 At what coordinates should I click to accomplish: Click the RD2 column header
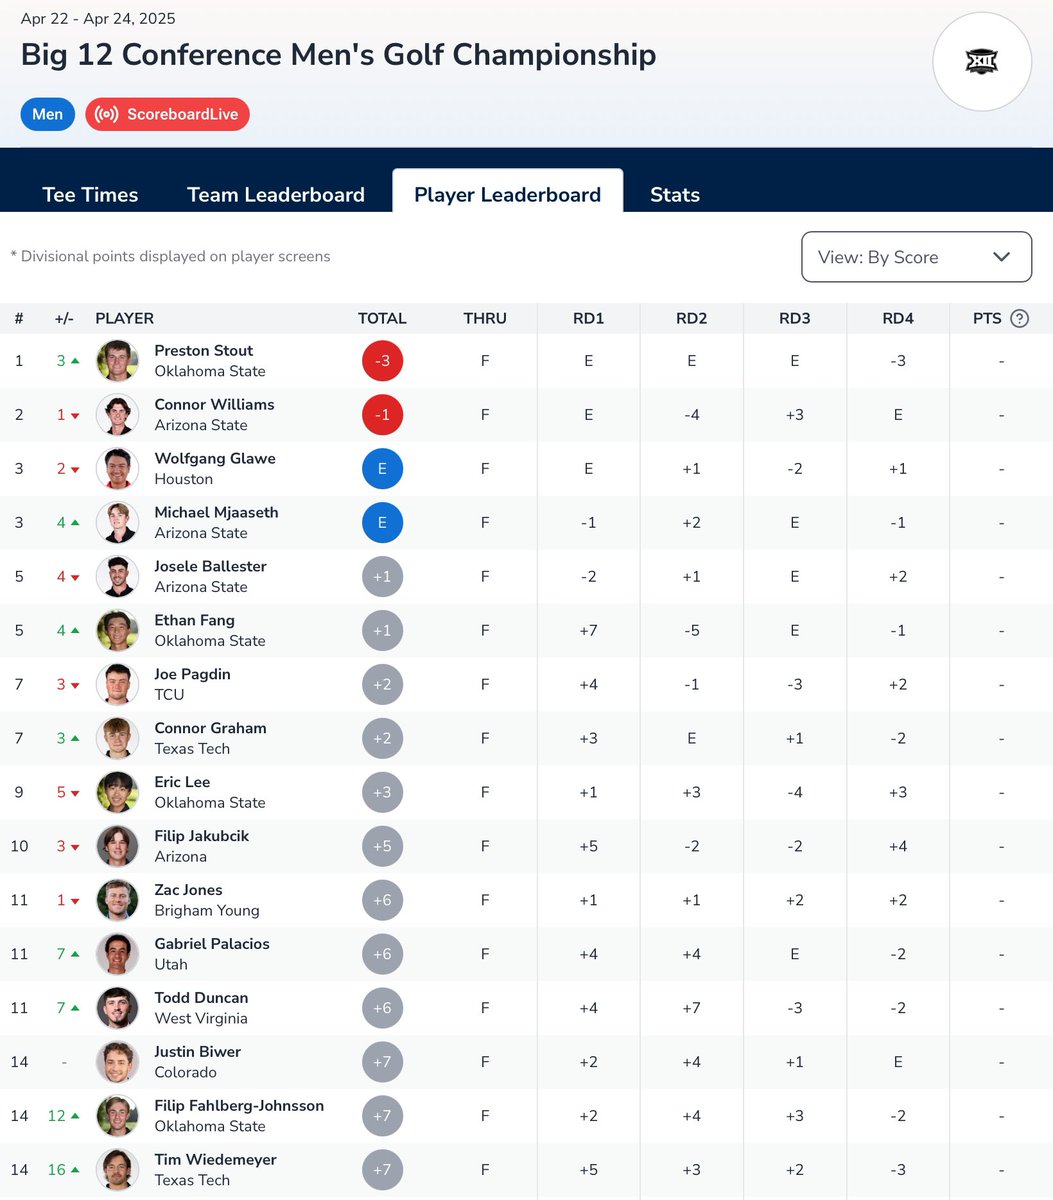(691, 318)
